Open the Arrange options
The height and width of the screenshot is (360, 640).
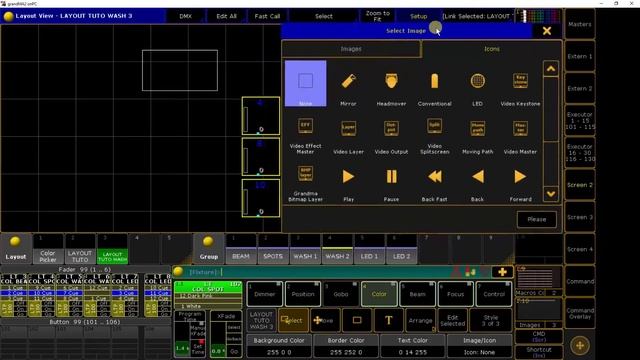point(420,320)
